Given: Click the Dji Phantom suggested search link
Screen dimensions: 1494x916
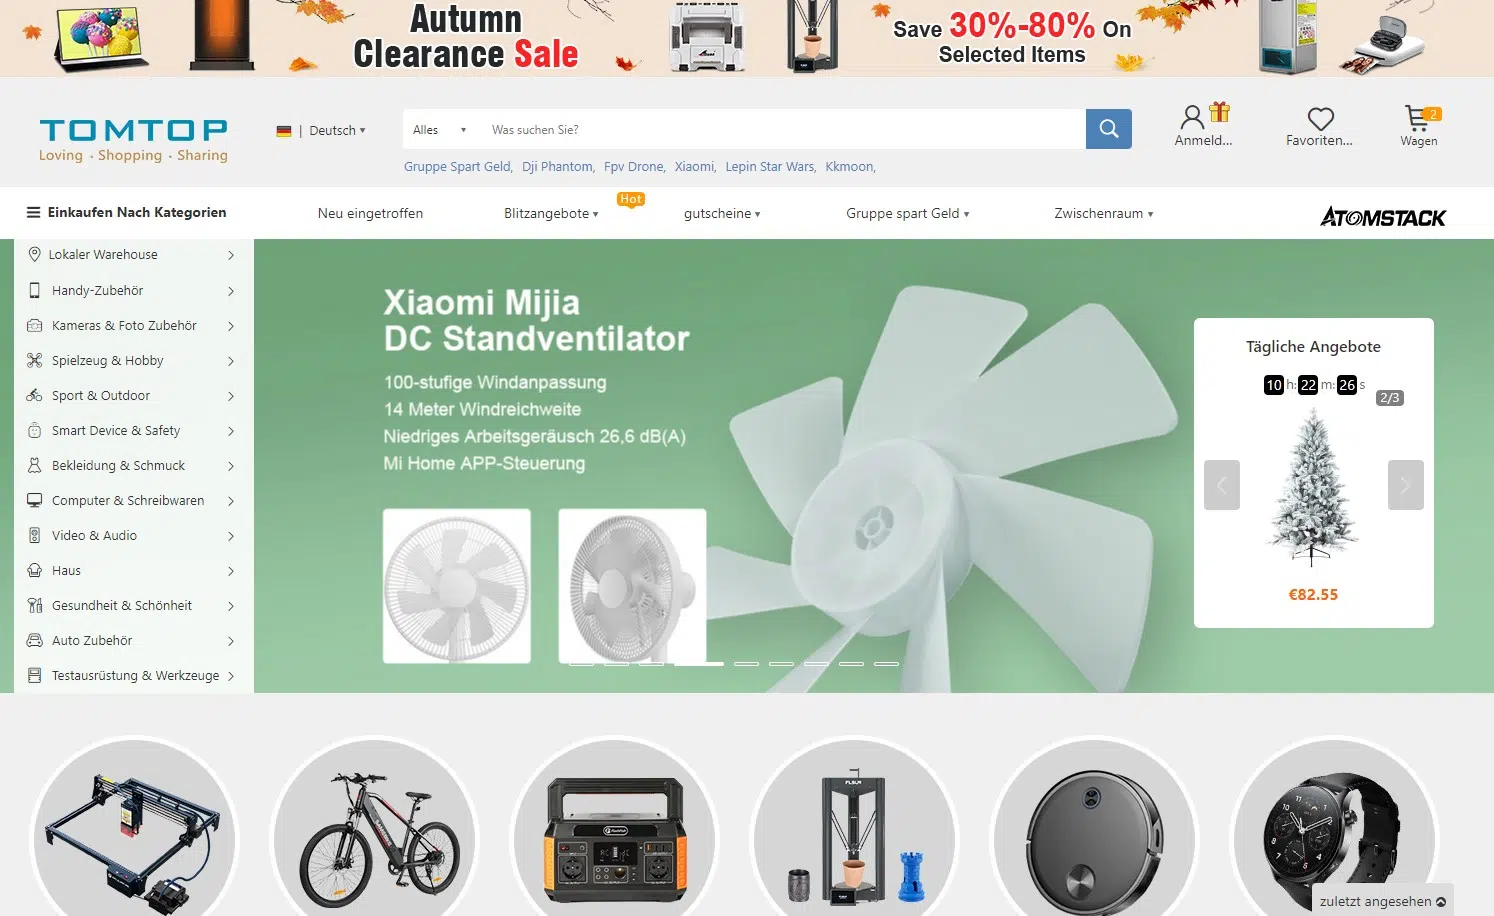Looking at the screenshot, I should (x=558, y=167).
